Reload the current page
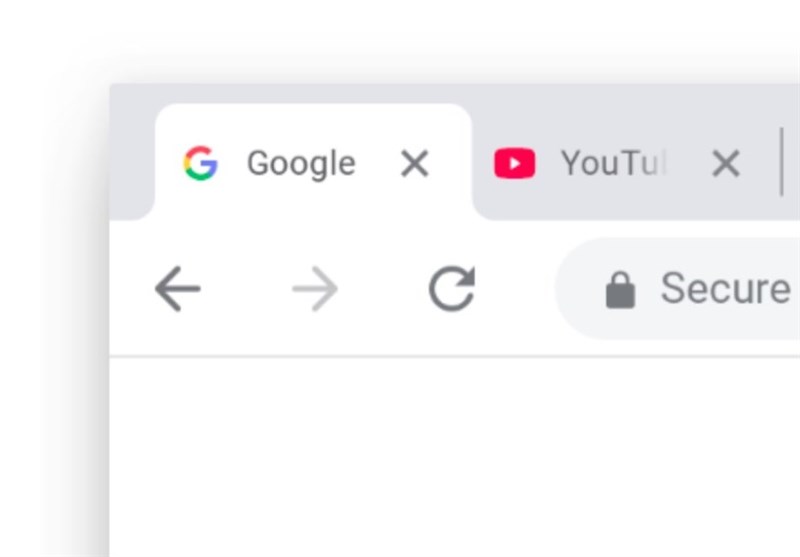800x557 pixels. click(452, 290)
